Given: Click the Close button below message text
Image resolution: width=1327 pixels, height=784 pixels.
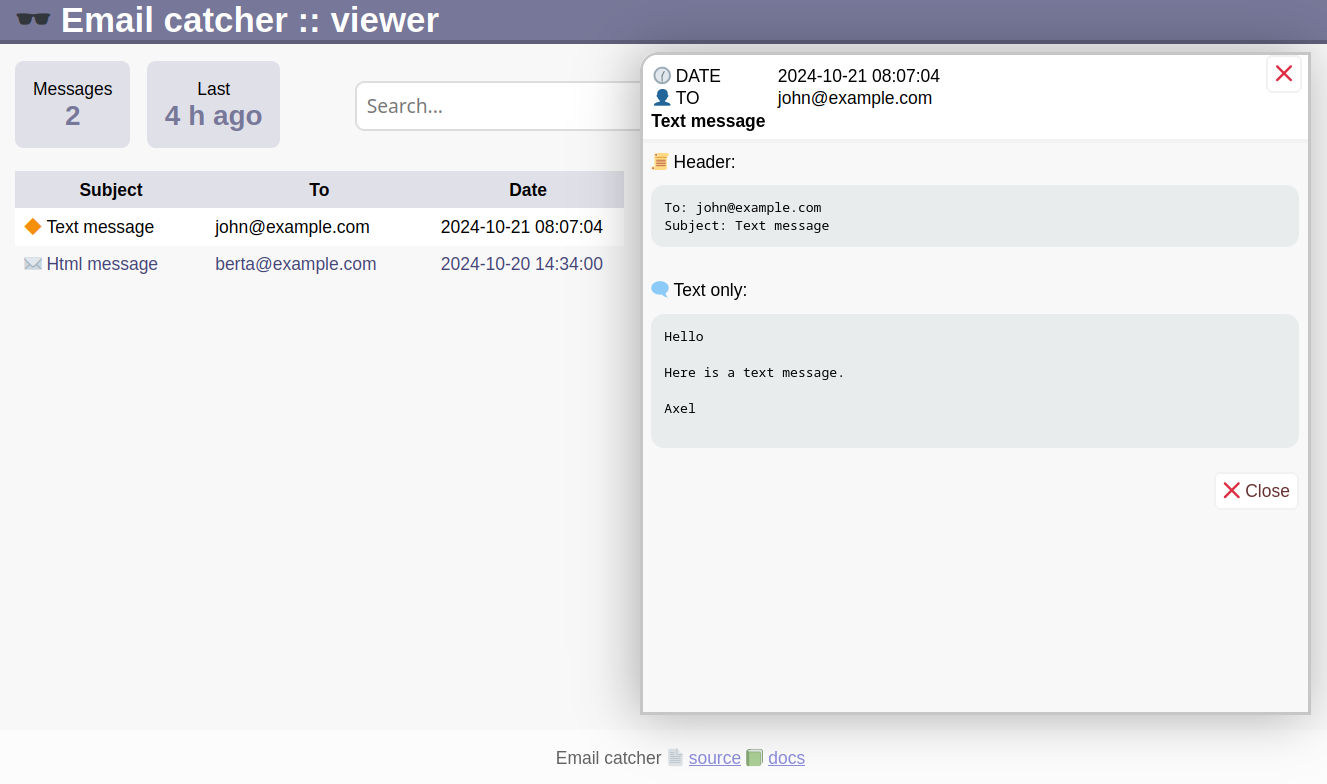Looking at the screenshot, I should click(1256, 491).
